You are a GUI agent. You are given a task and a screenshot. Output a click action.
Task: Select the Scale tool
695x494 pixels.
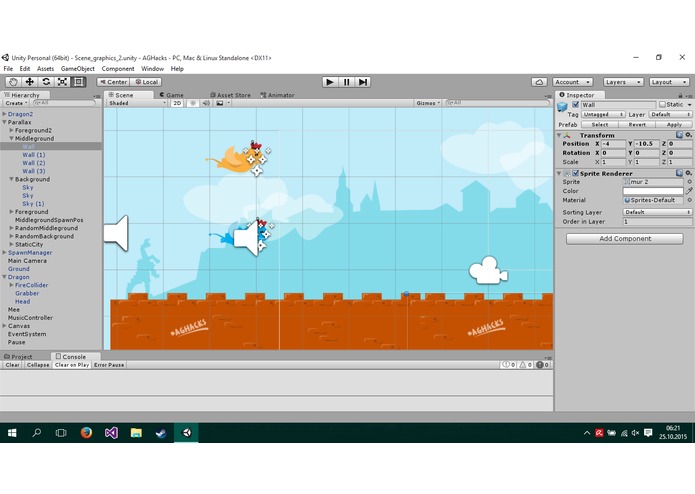(62, 82)
